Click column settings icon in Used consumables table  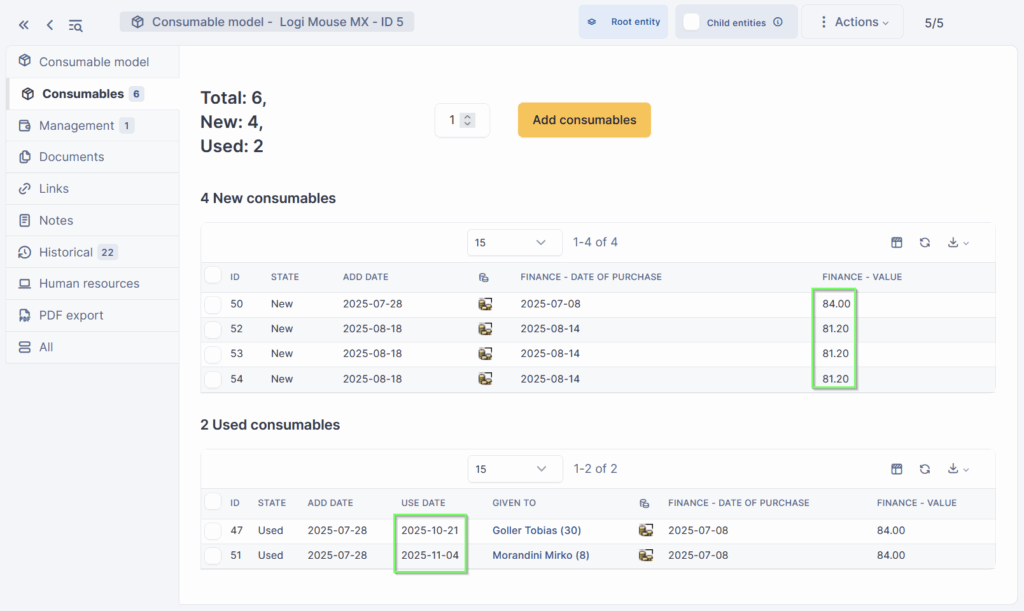pos(897,469)
